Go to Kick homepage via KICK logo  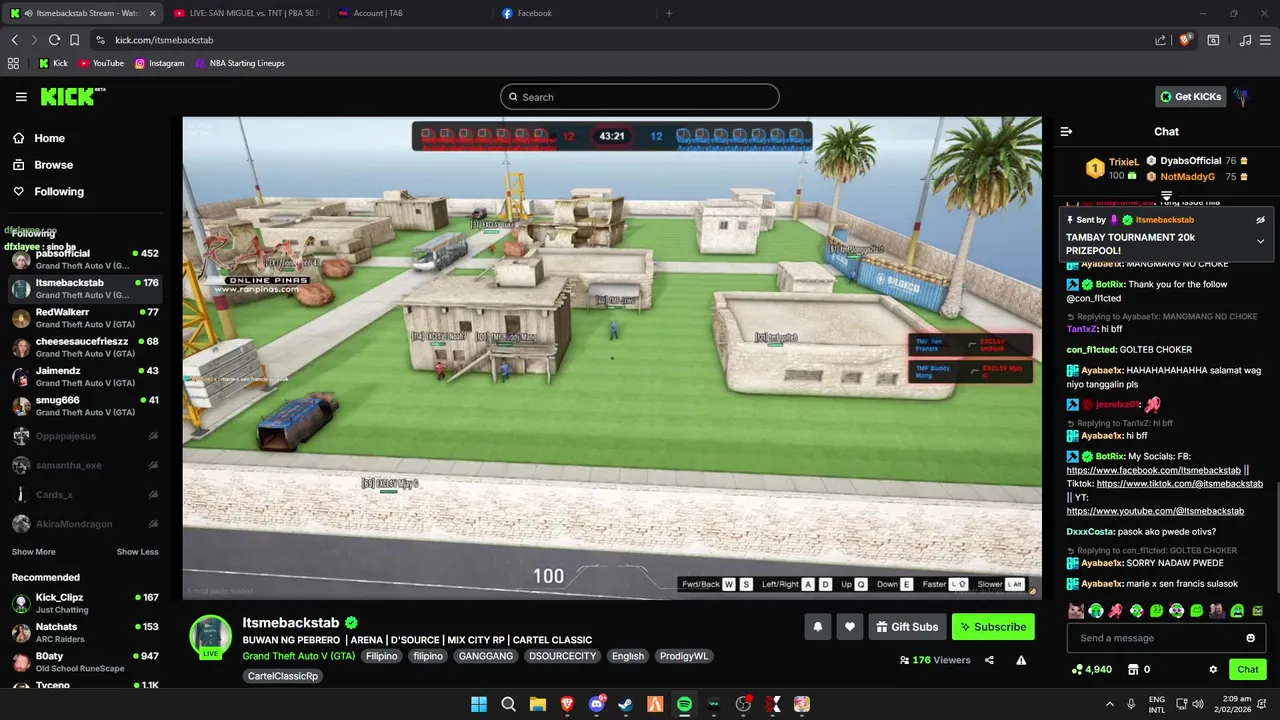click(x=72, y=97)
